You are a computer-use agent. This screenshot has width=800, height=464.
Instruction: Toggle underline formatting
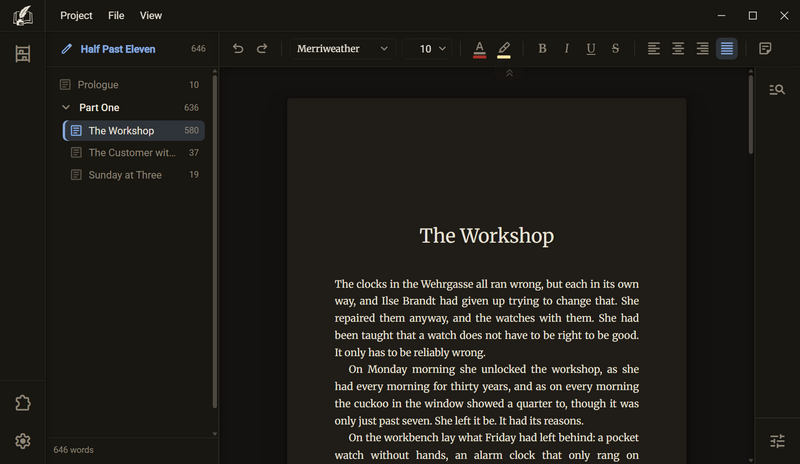591,48
